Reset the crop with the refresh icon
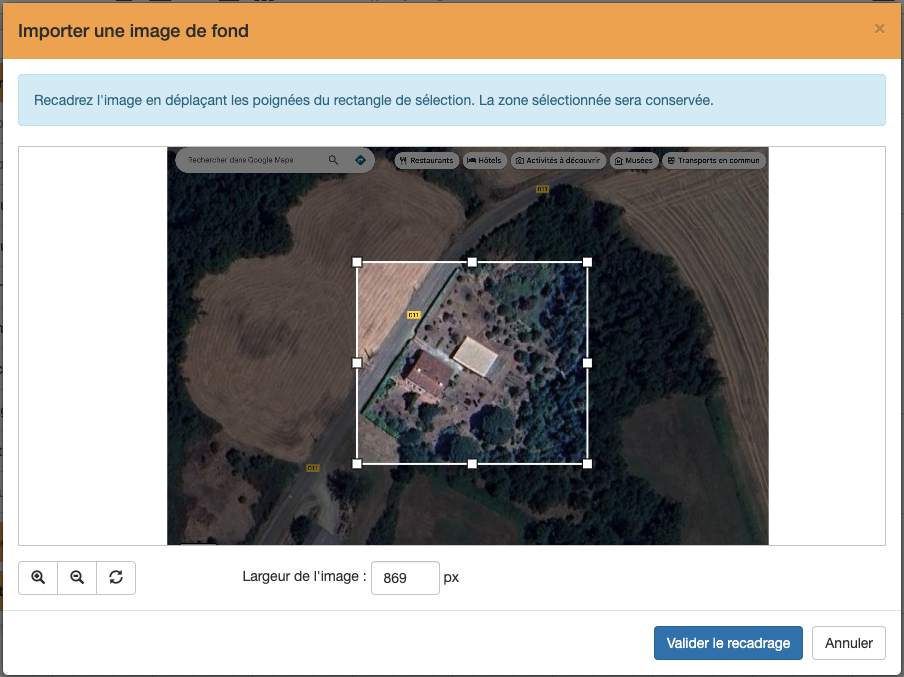Screen dimensions: 904x677 [116, 578]
